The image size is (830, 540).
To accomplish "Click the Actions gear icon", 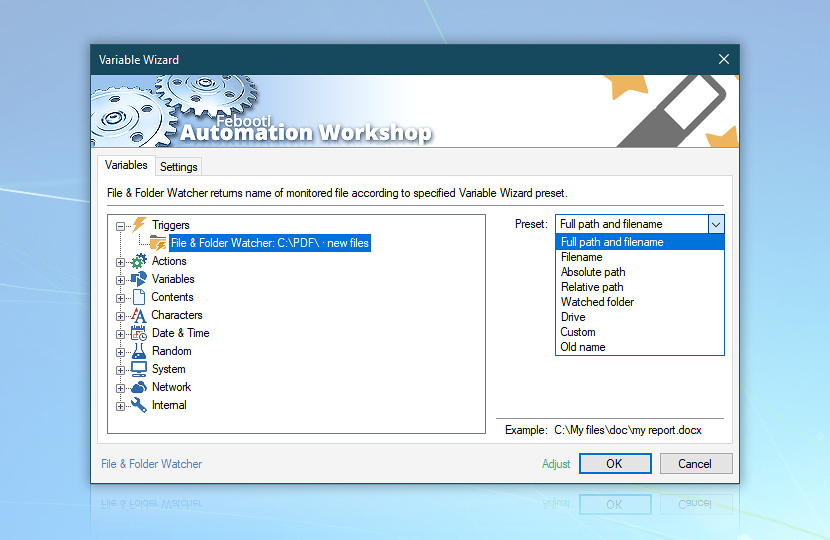I will point(139,261).
